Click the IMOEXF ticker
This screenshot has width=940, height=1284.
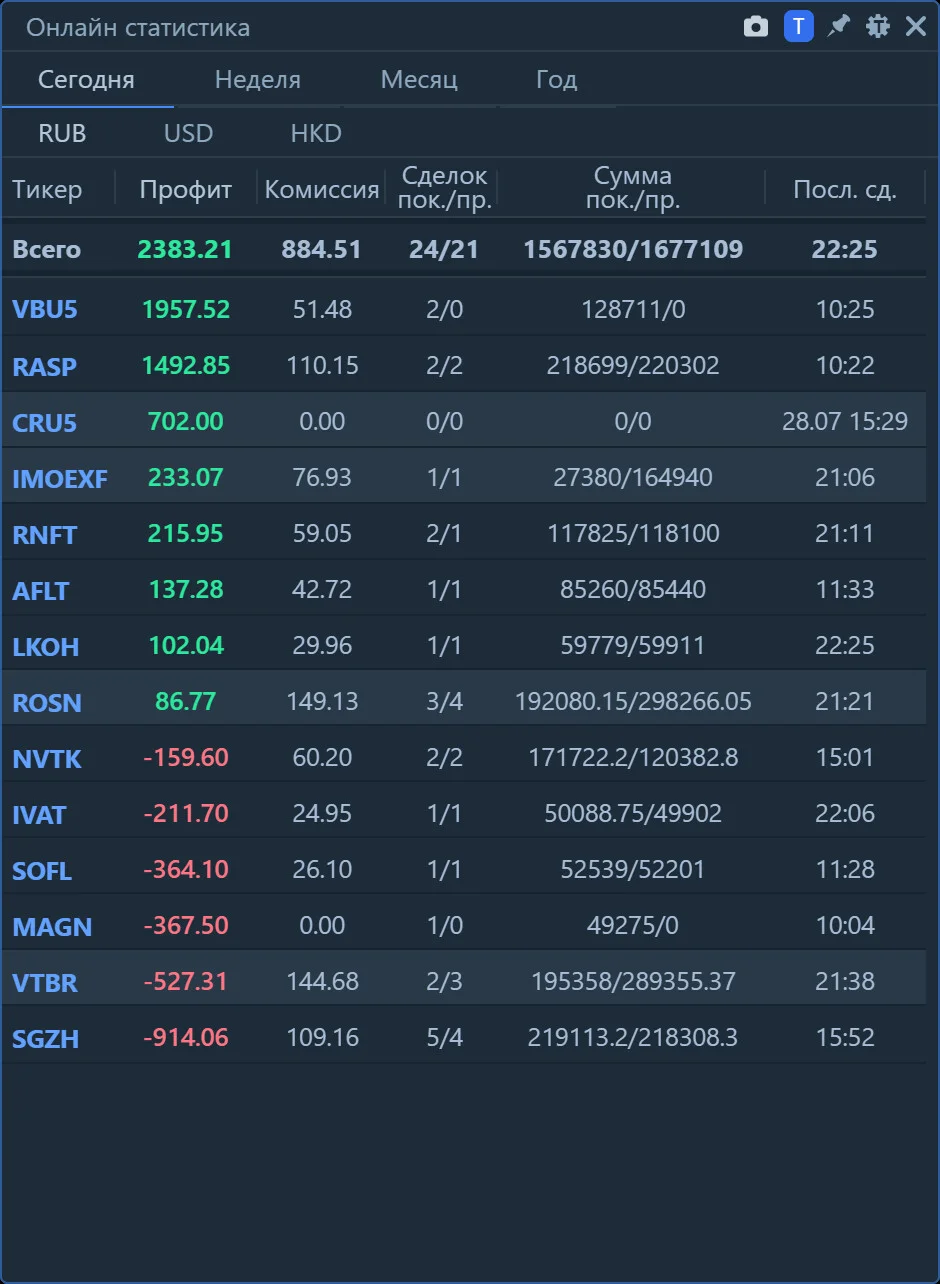tap(60, 479)
